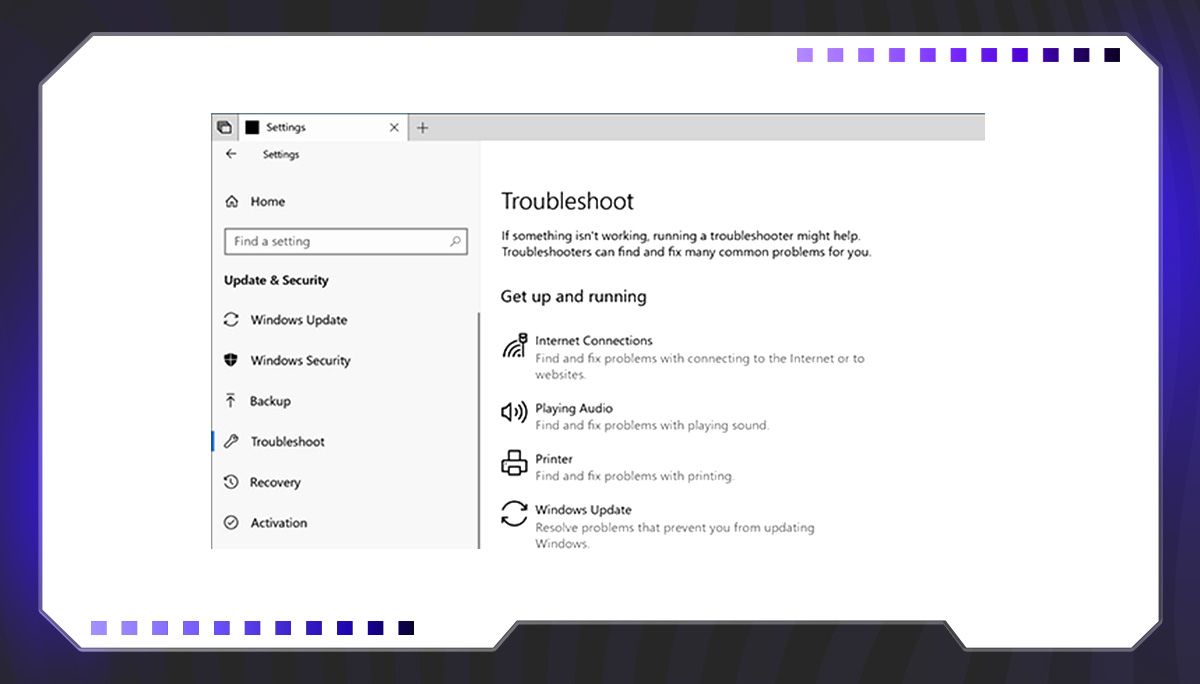Click the Internet Connections troubleshooter icon
This screenshot has width=1200, height=684.
(514, 346)
